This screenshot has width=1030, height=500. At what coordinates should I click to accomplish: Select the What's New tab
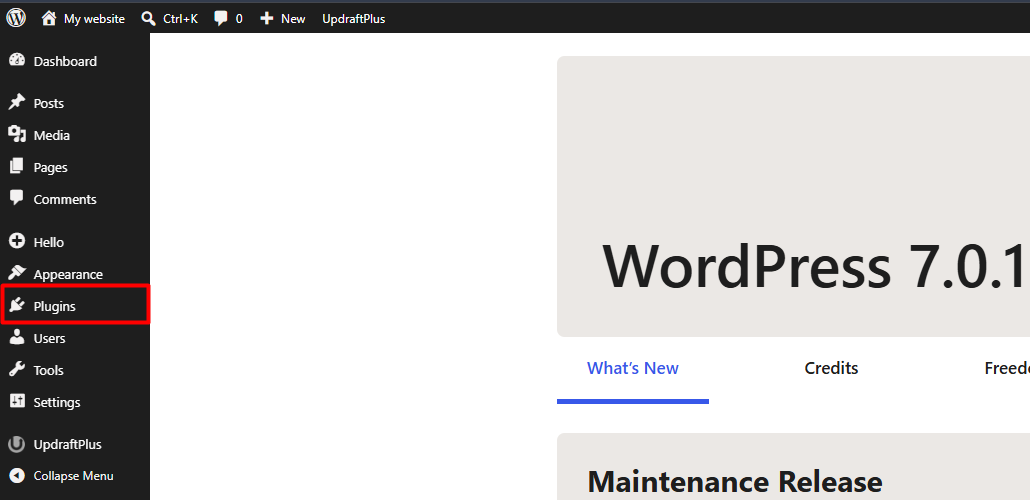[x=633, y=369]
